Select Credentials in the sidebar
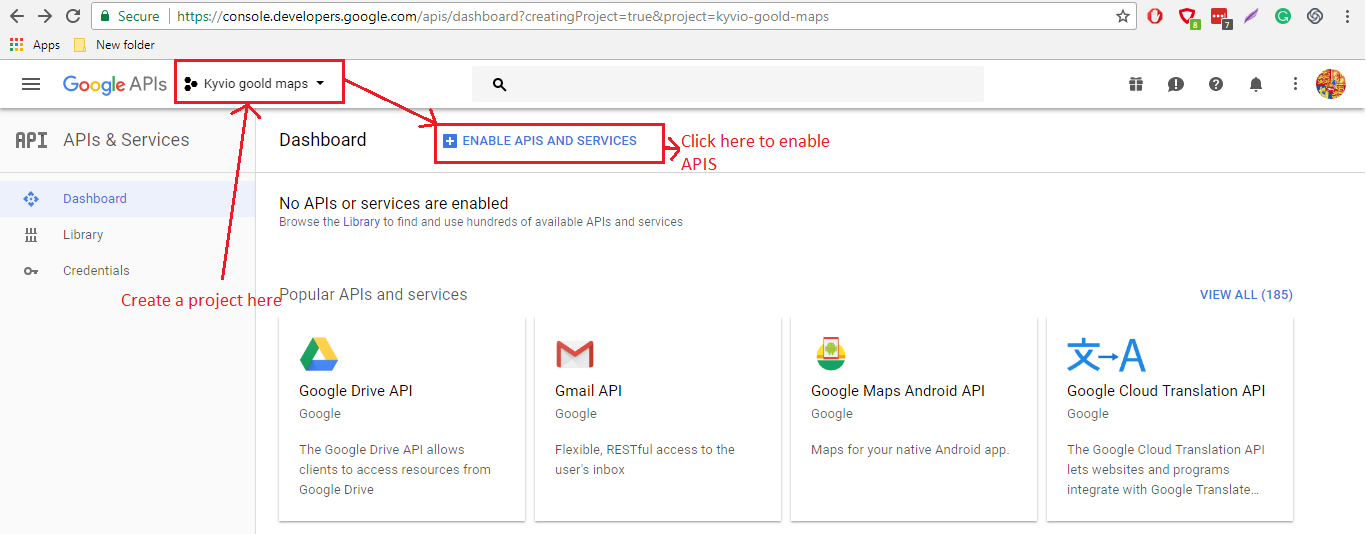This screenshot has width=1366, height=534. pos(128,271)
